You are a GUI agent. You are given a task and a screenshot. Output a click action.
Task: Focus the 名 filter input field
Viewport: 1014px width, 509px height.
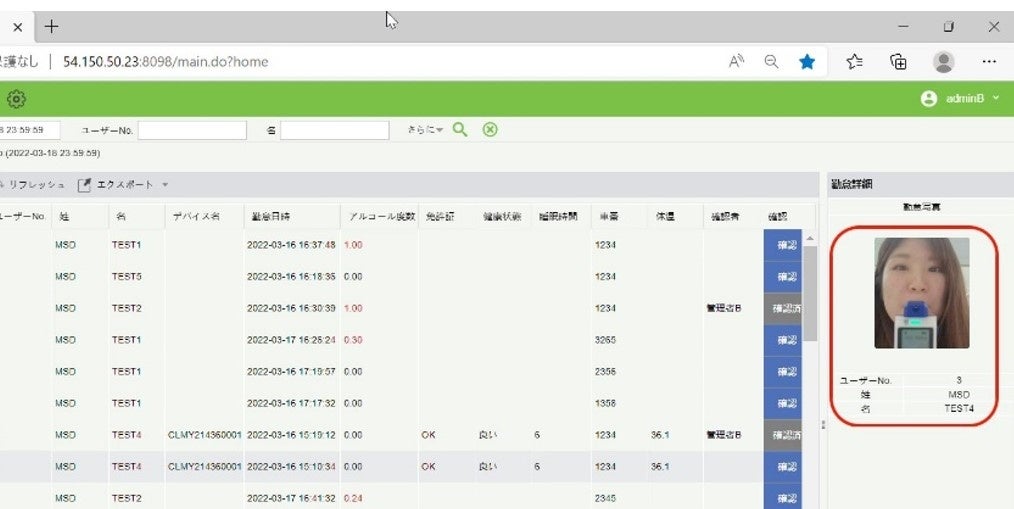point(334,130)
